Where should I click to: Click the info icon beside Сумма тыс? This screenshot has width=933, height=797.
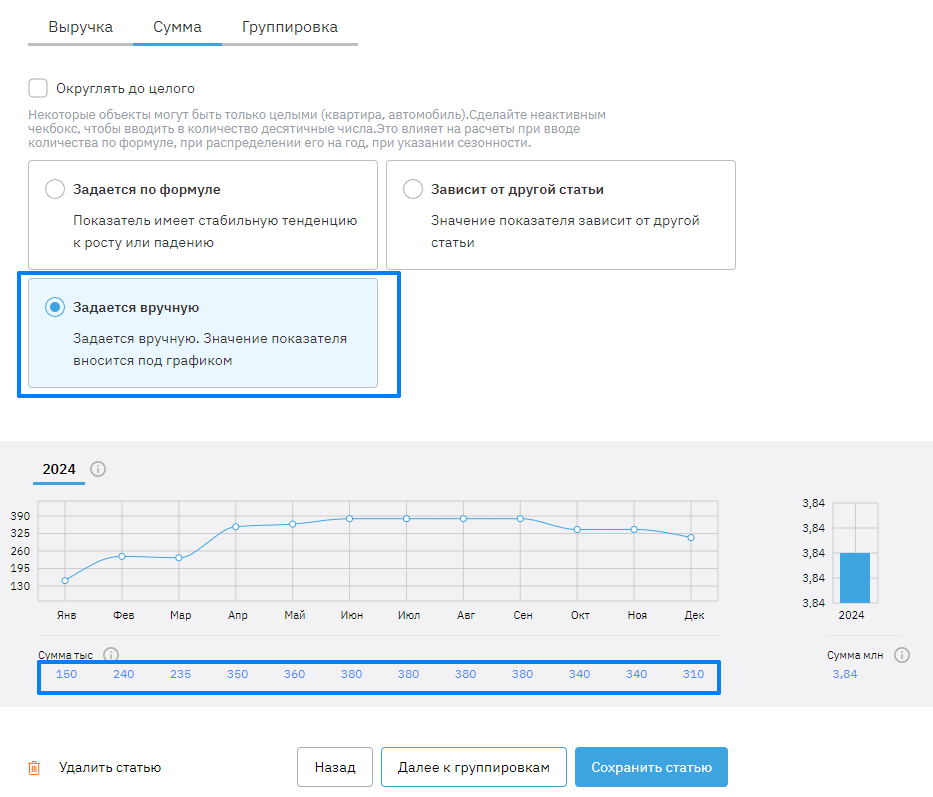click(111, 655)
